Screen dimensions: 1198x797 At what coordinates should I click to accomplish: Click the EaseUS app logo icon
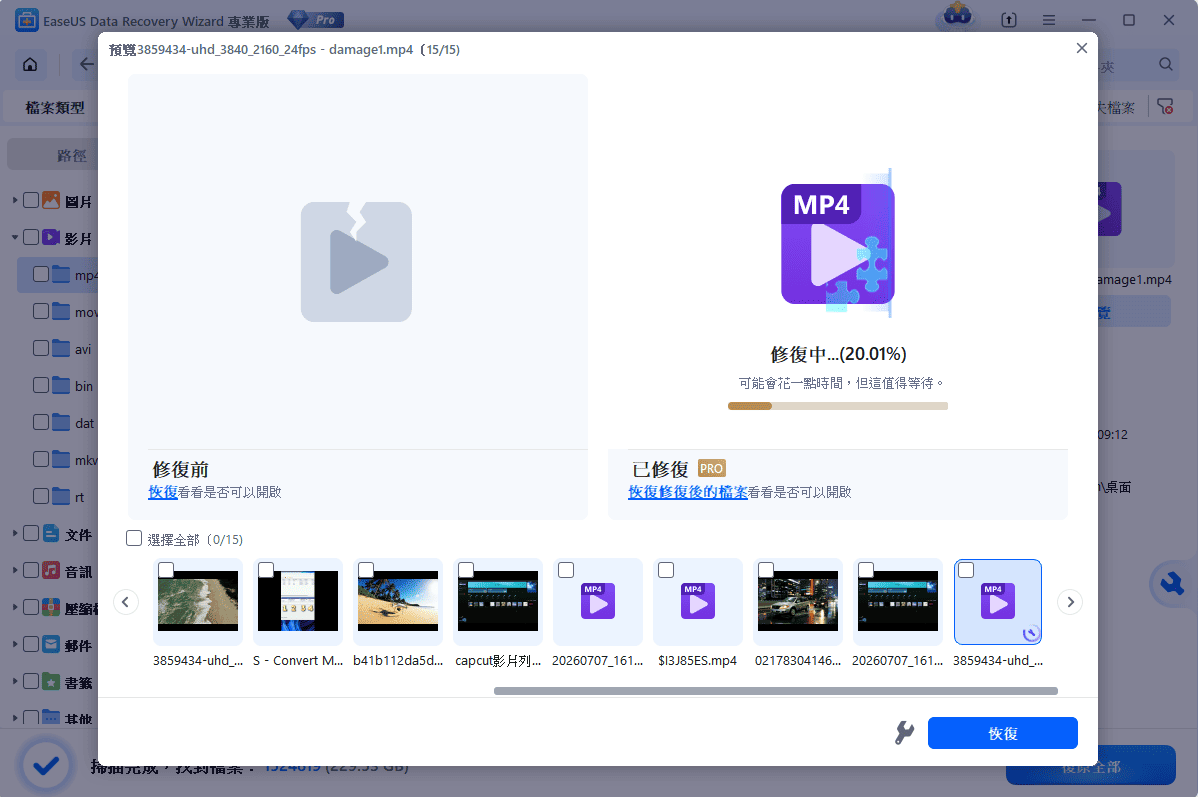pos(27,21)
